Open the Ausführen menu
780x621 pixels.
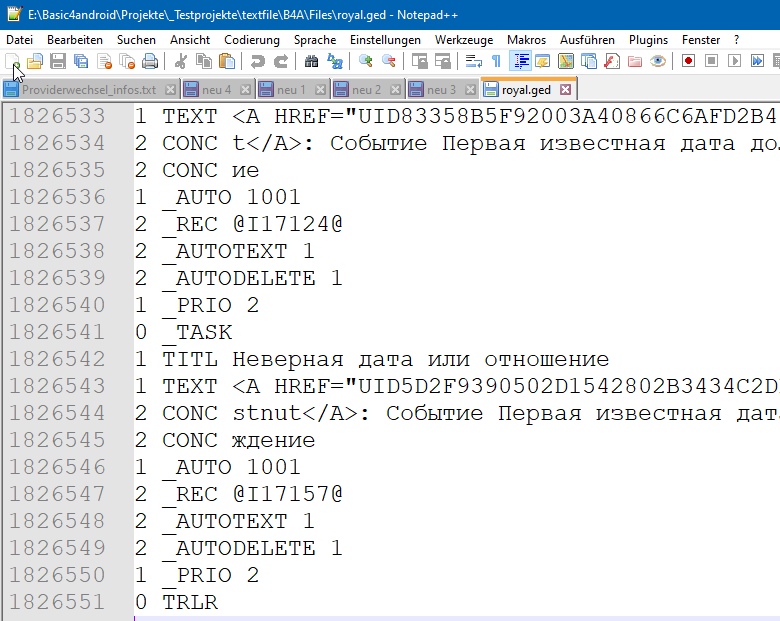pos(587,40)
